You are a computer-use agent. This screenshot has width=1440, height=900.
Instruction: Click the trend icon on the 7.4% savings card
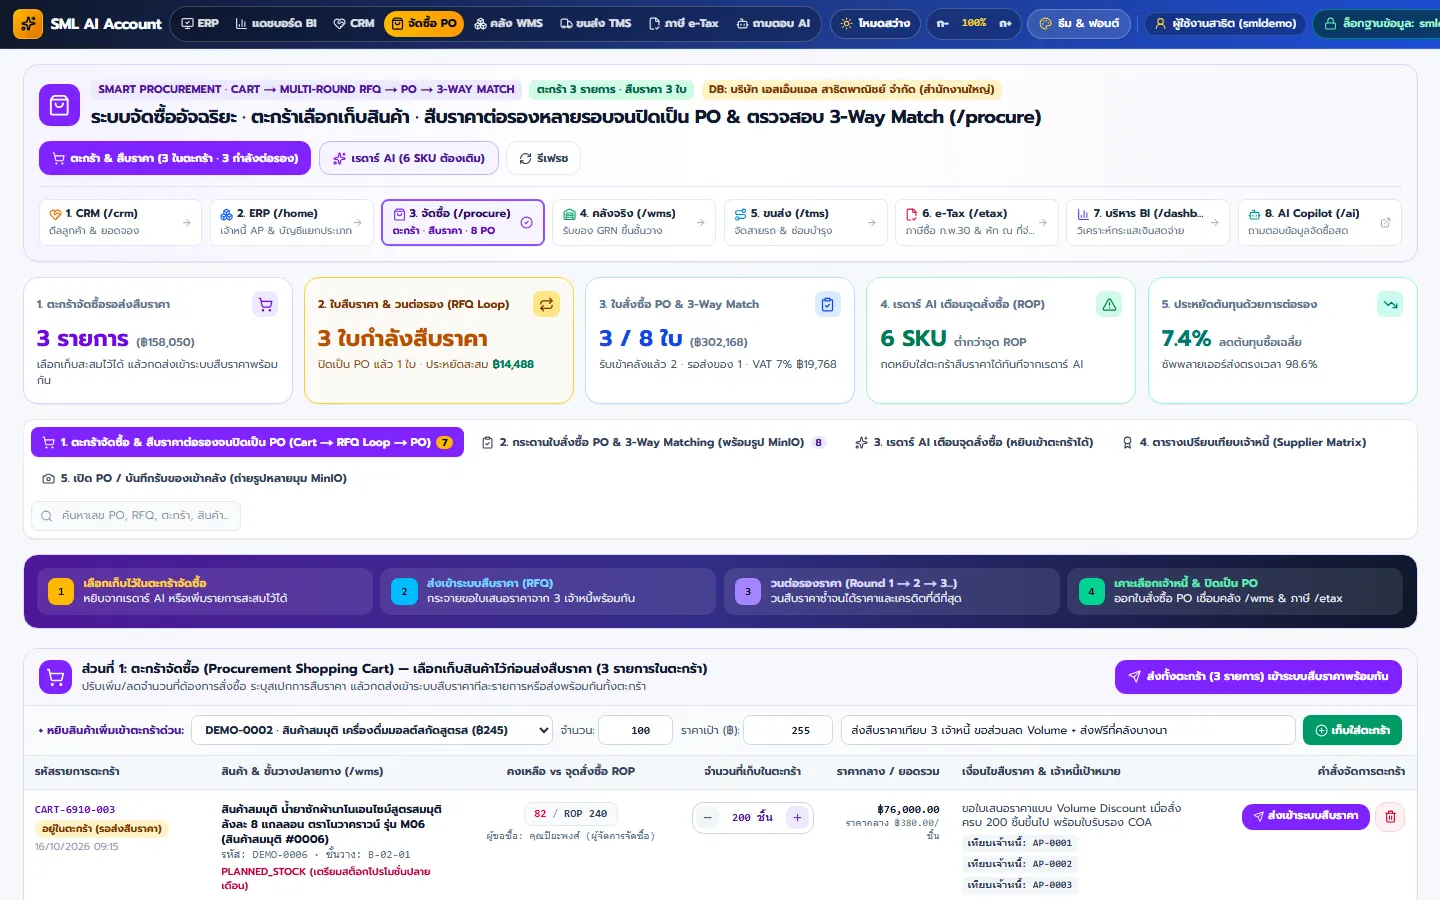[x=1390, y=305]
